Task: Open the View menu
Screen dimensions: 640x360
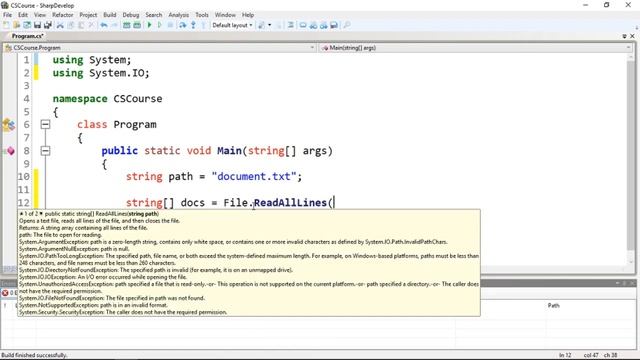Action: point(40,15)
